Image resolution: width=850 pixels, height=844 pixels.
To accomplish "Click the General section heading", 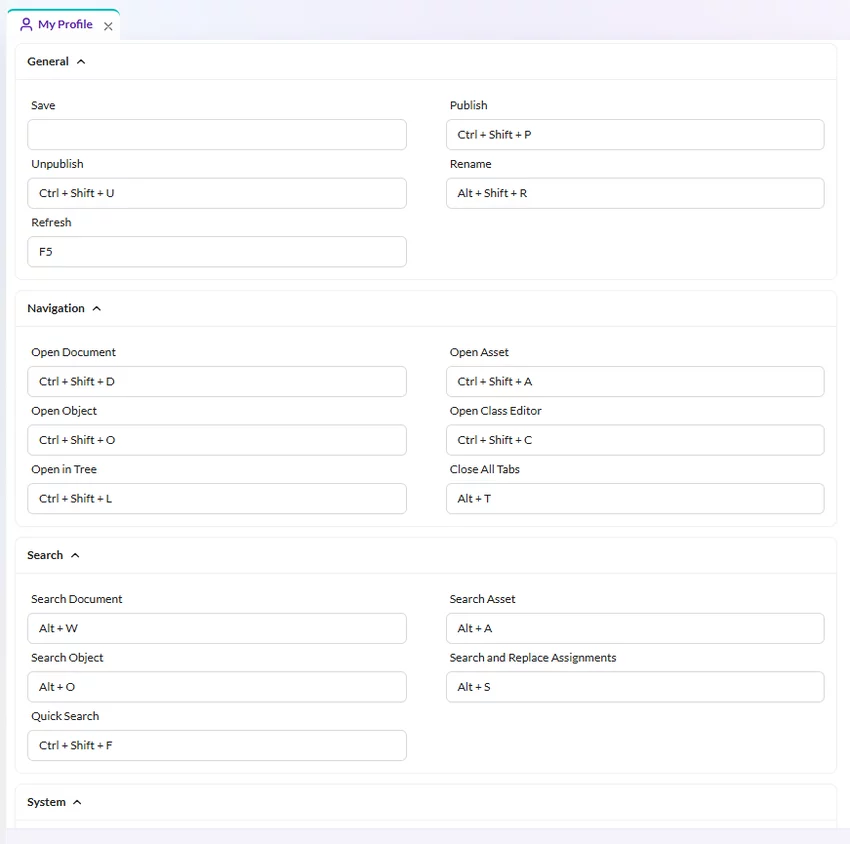I will [x=48, y=62].
